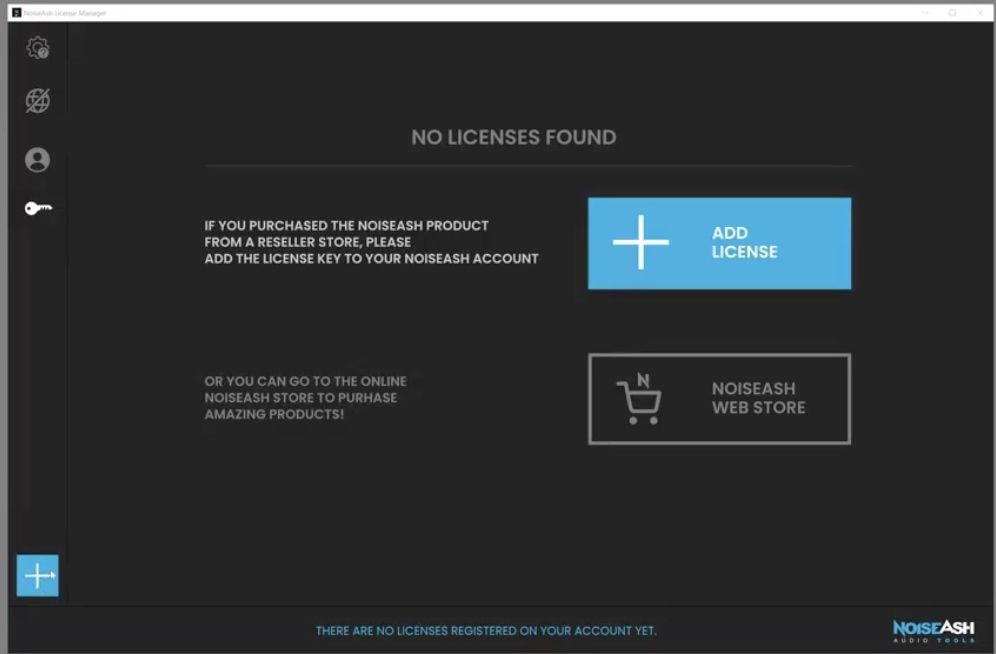This screenshot has width=996, height=654.
Task: Close the License Manager window
Action: [x=979, y=13]
